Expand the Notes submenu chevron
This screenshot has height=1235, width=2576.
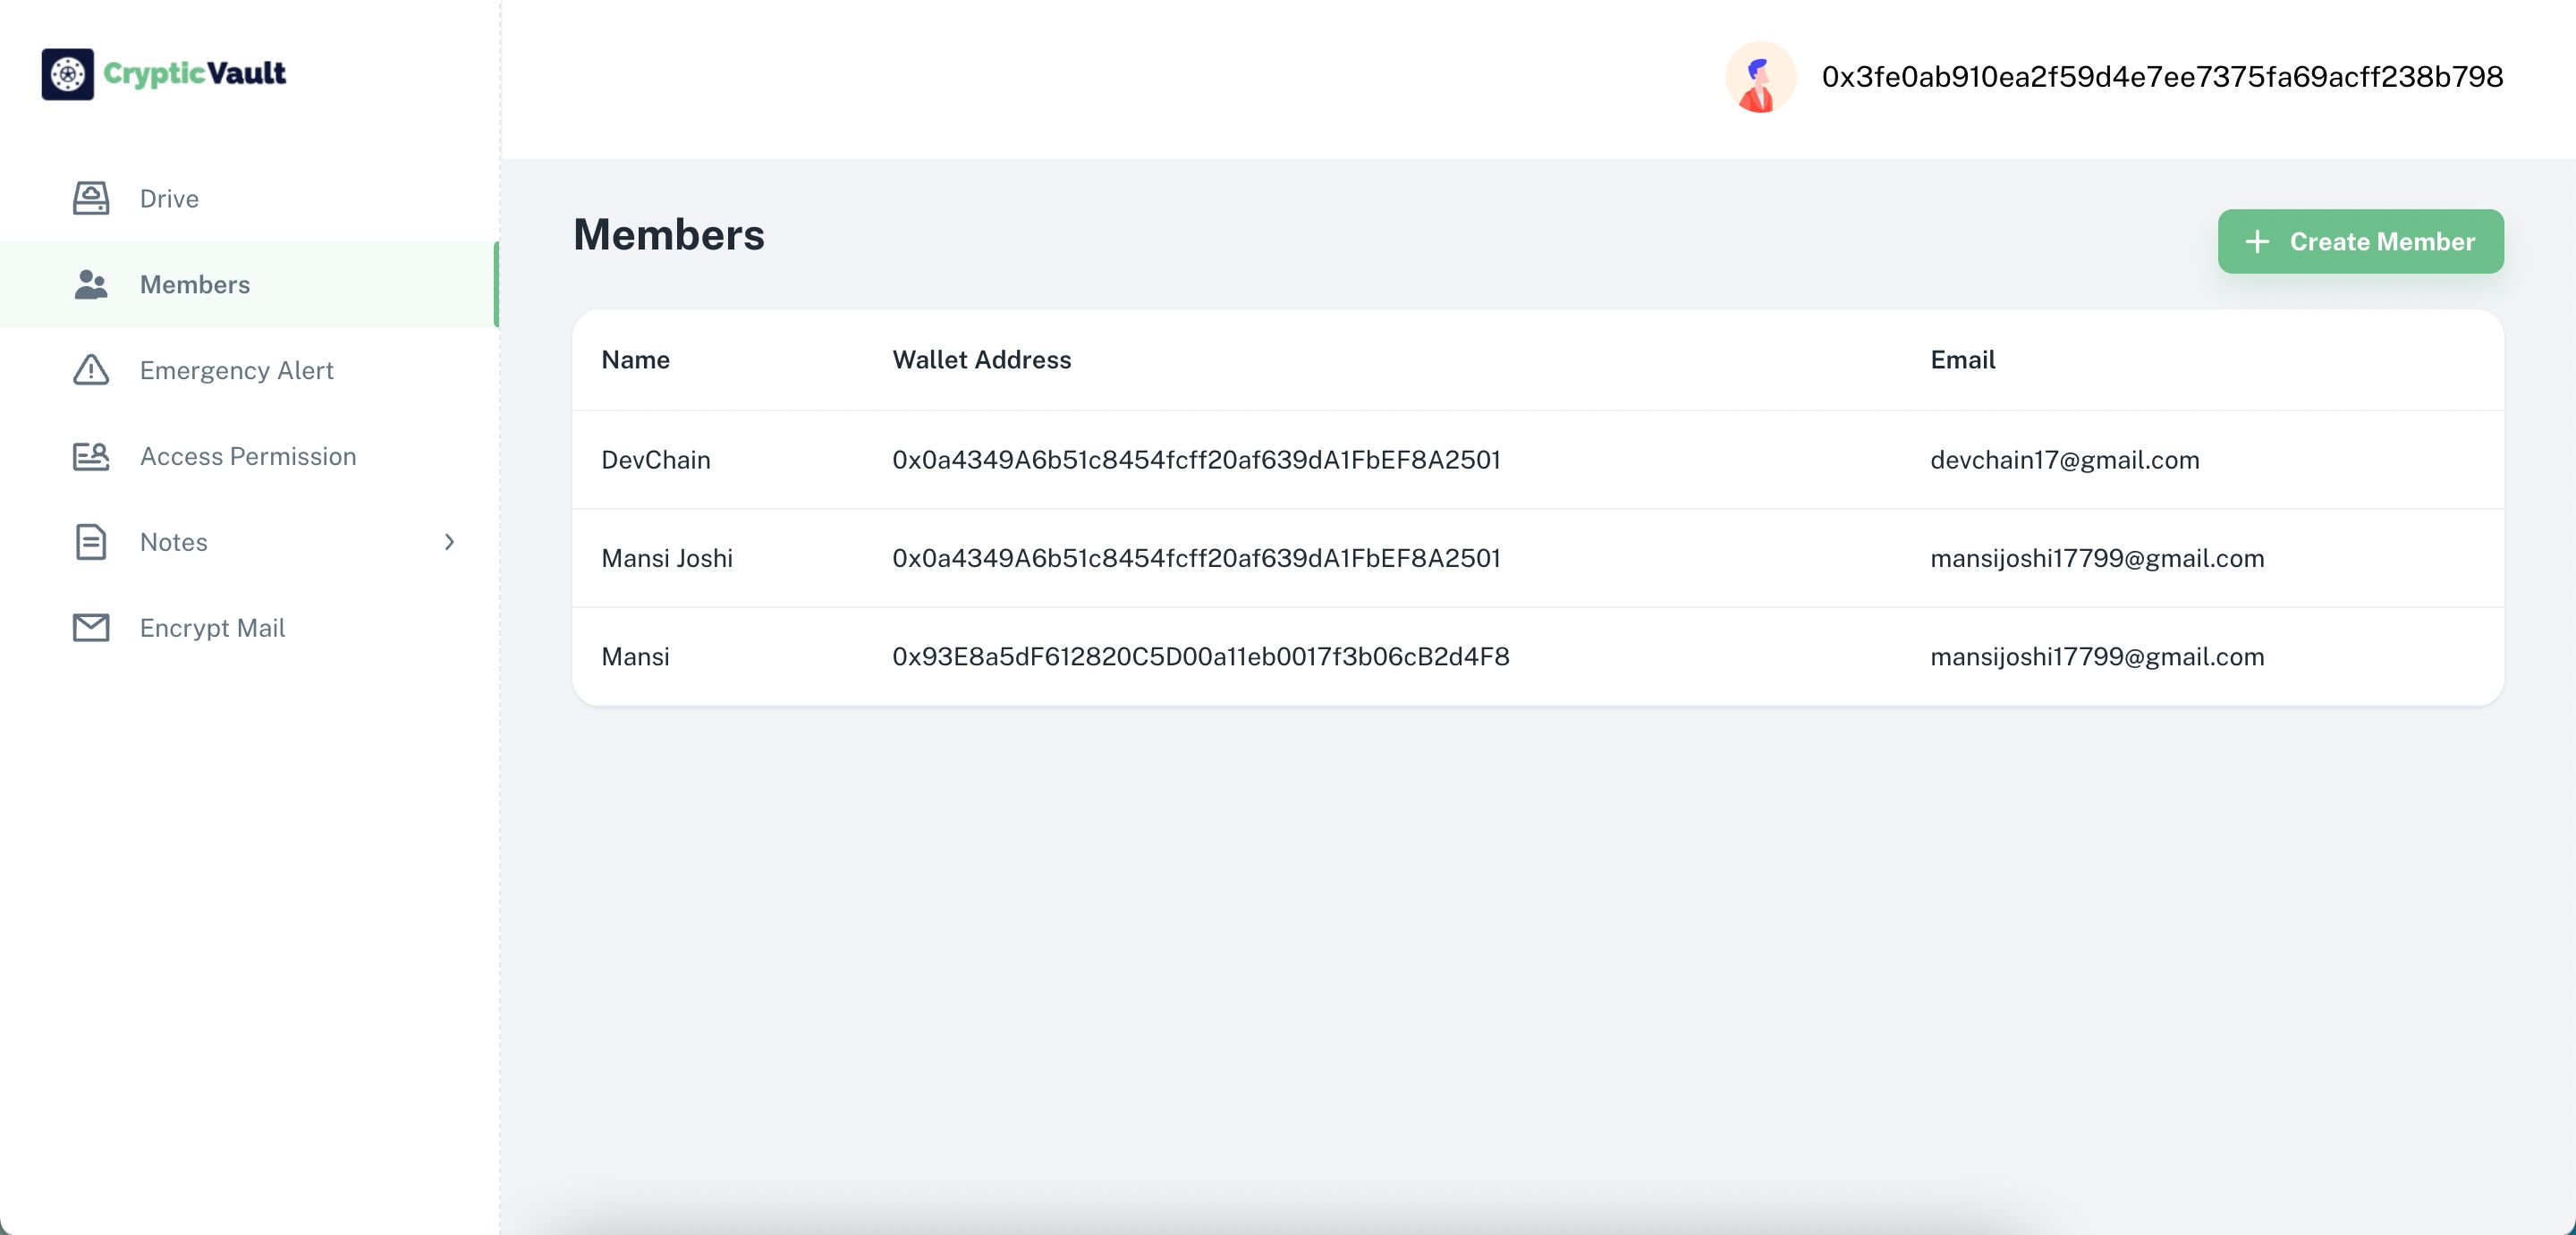point(449,542)
